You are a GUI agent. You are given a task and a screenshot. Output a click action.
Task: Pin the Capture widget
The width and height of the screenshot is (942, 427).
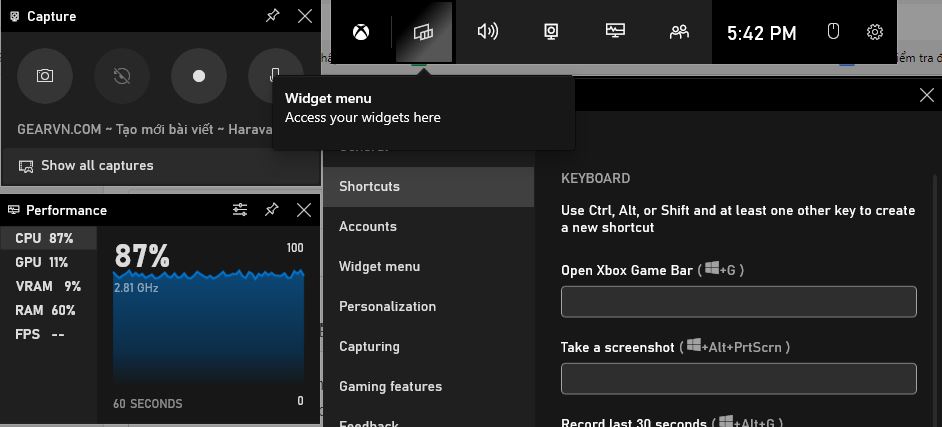[271, 16]
